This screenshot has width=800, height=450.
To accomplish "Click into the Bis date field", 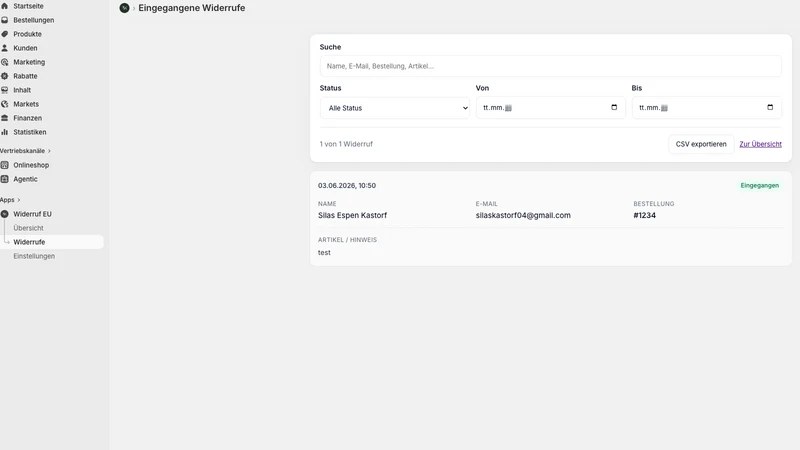I will [x=707, y=108].
